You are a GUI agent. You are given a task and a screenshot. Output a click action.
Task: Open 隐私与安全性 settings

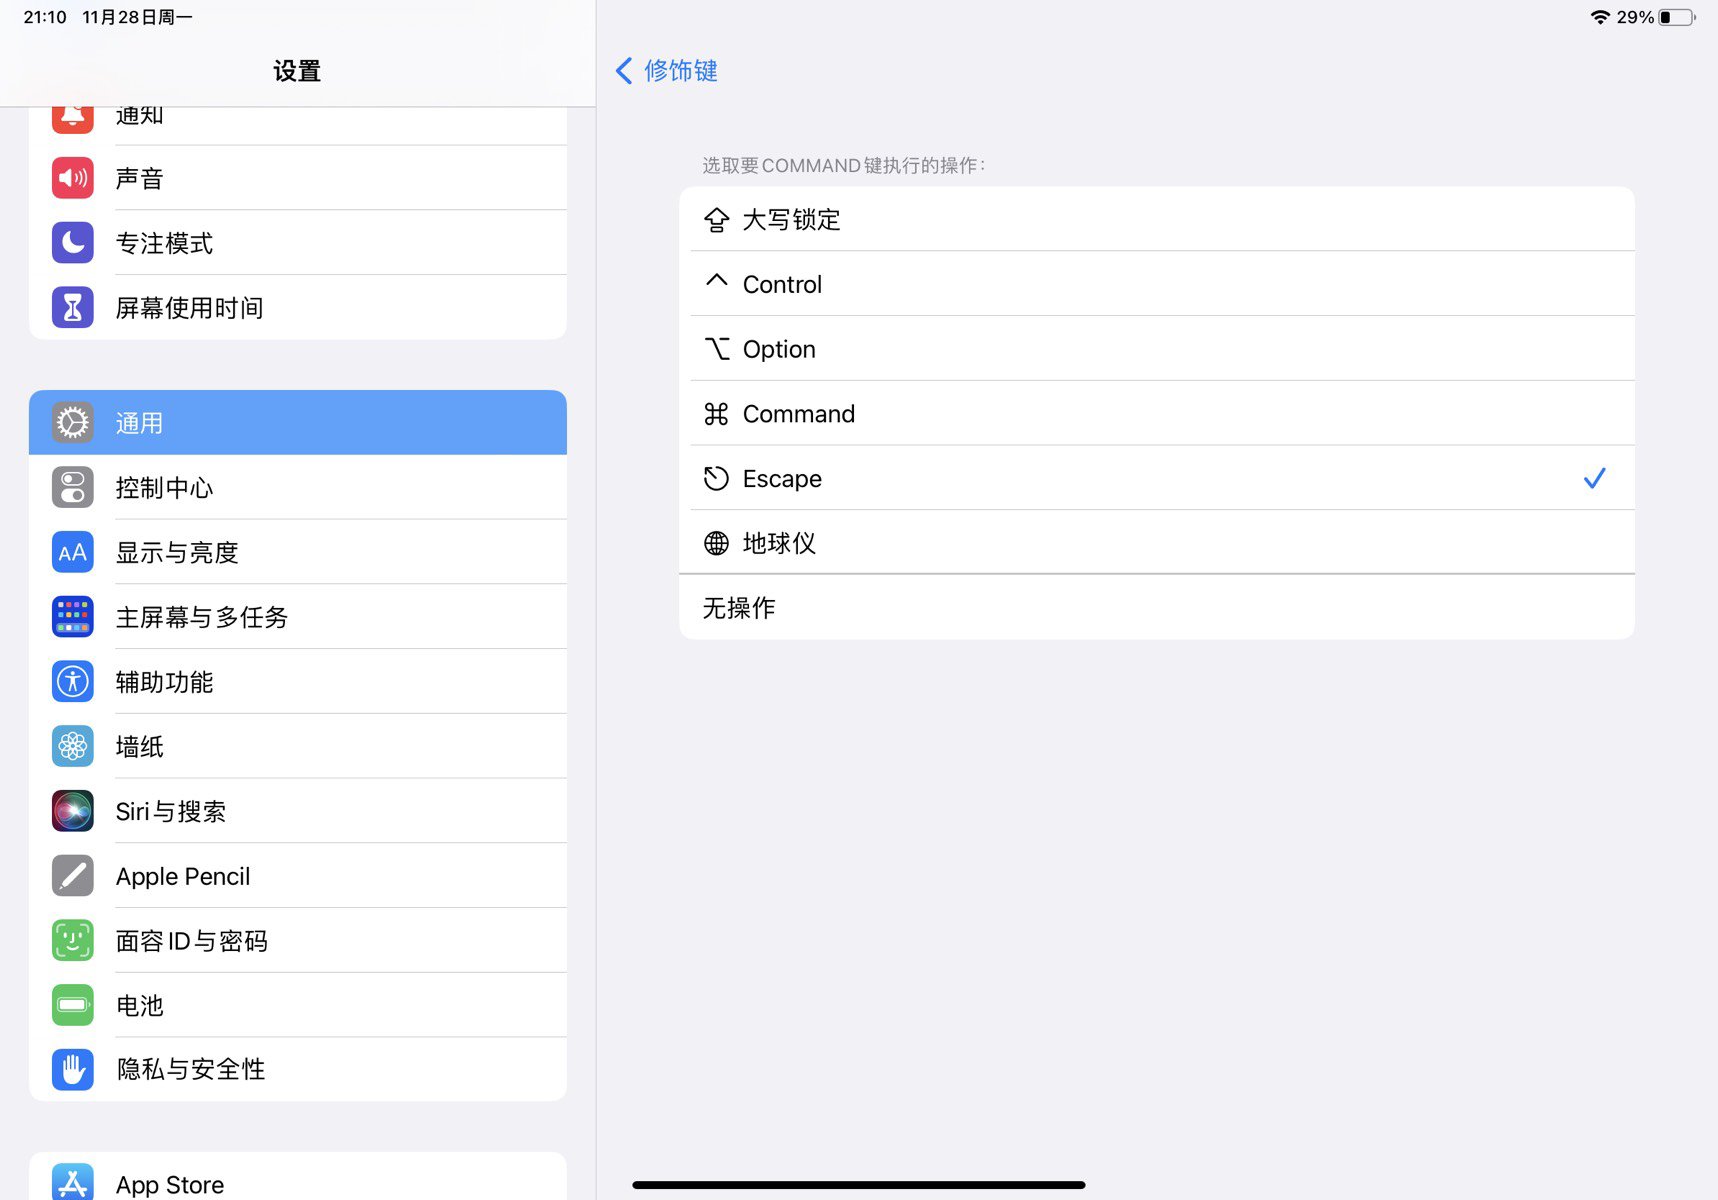click(x=298, y=1070)
